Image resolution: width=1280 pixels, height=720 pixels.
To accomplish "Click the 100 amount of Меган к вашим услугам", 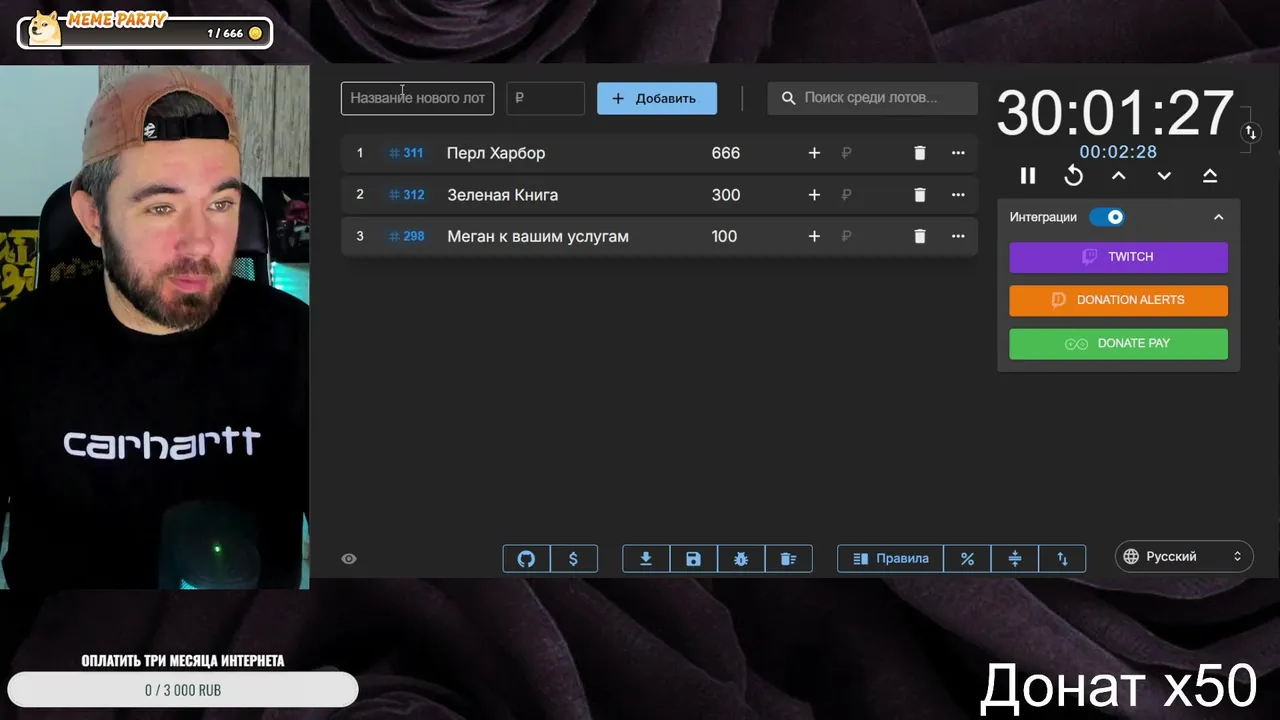I will tap(724, 236).
